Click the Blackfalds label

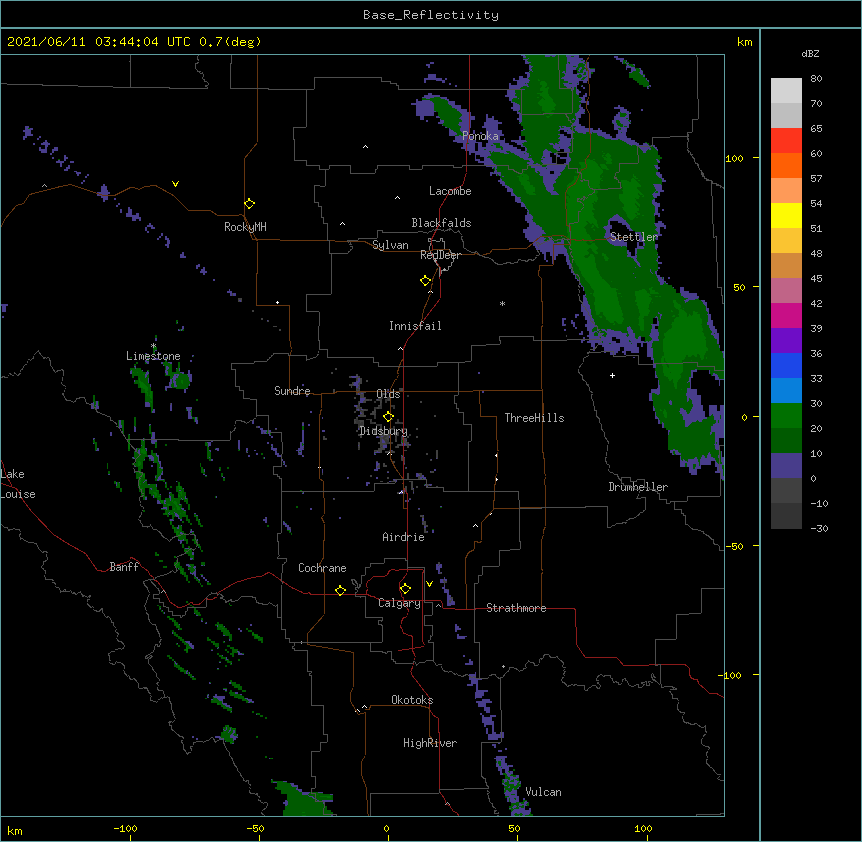click(x=441, y=223)
